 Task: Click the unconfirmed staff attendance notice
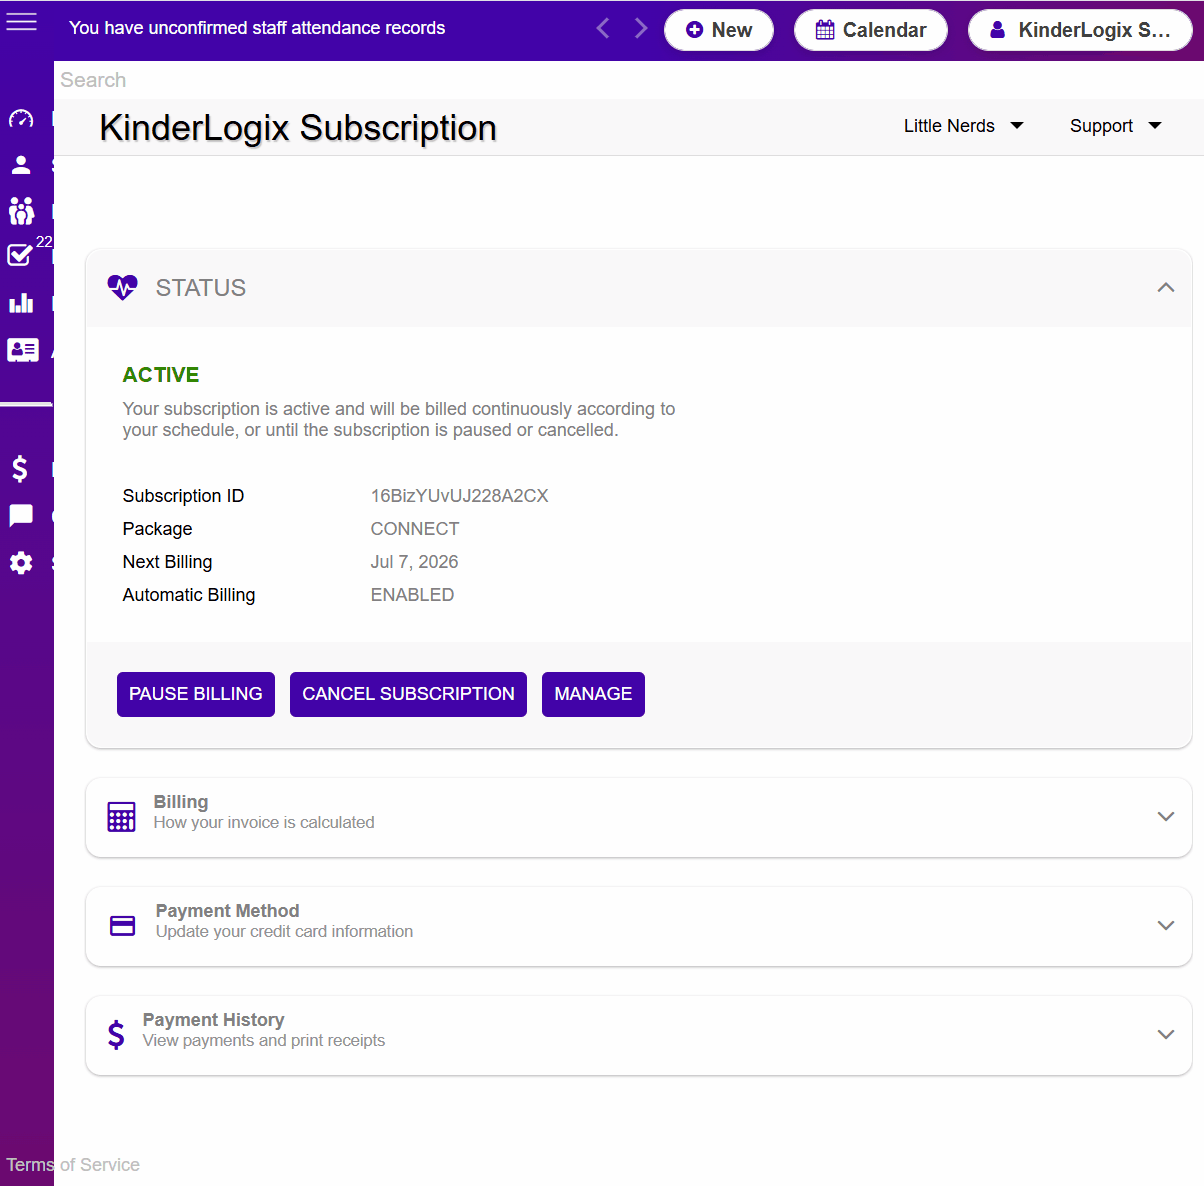(x=257, y=28)
